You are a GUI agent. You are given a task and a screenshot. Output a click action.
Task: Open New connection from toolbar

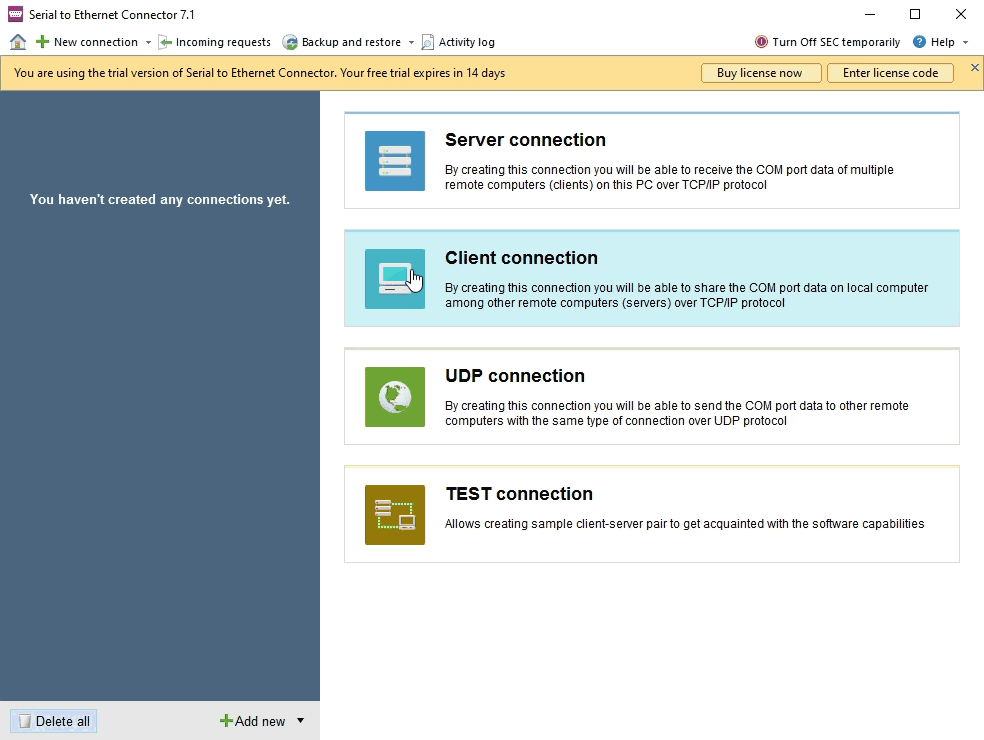(95, 42)
